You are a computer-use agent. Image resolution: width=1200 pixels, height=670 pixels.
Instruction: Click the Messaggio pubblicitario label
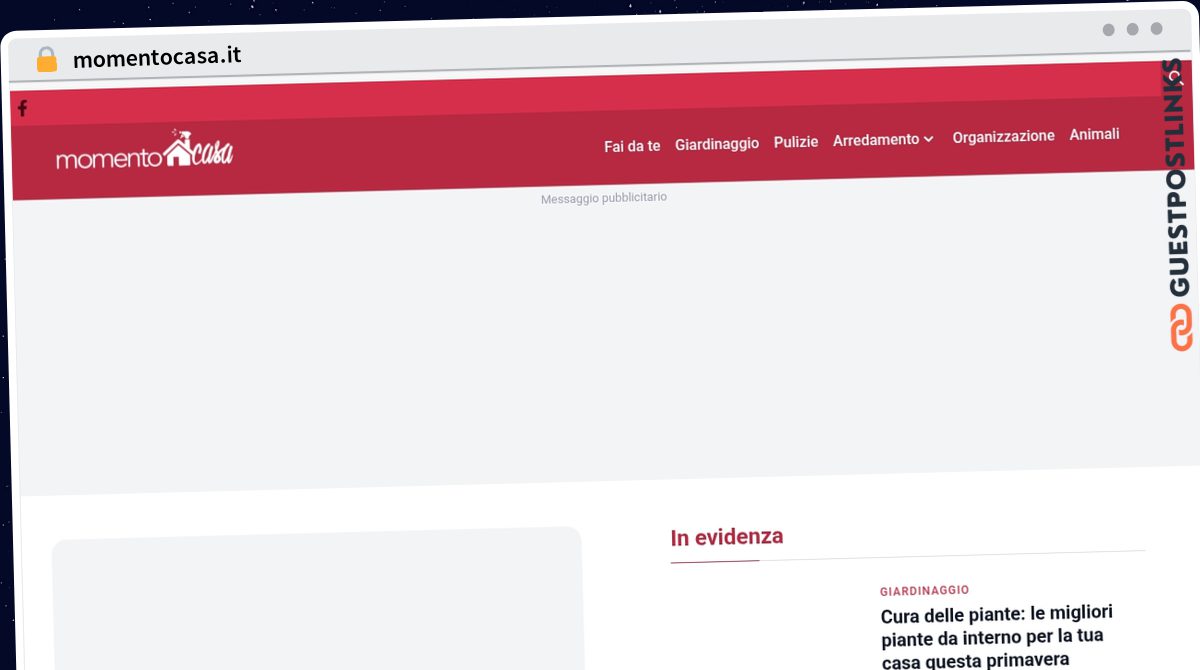(604, 198)
